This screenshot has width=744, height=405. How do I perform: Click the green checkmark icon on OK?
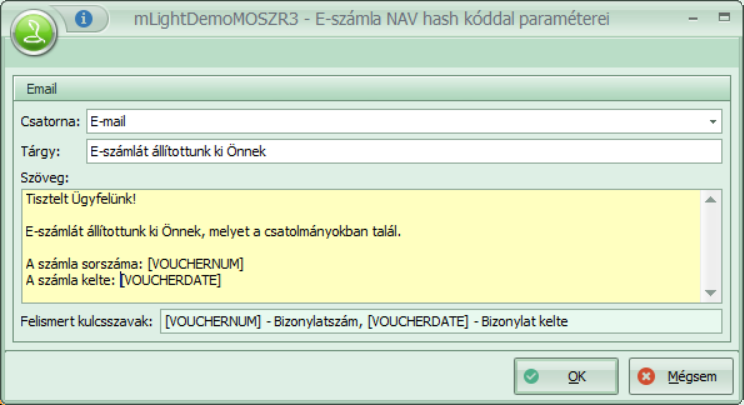pyautogui.click(x=532, y=377)
